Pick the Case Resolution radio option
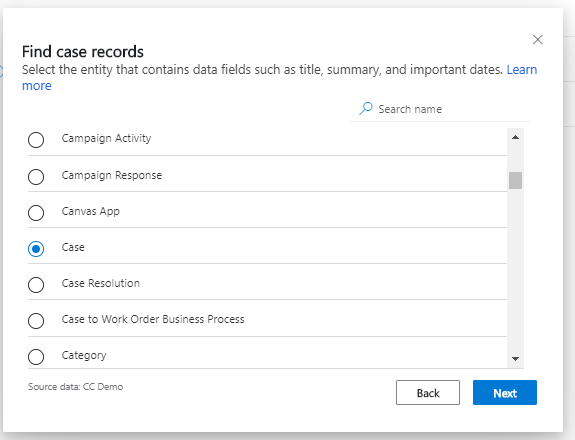 click(36, 285)
